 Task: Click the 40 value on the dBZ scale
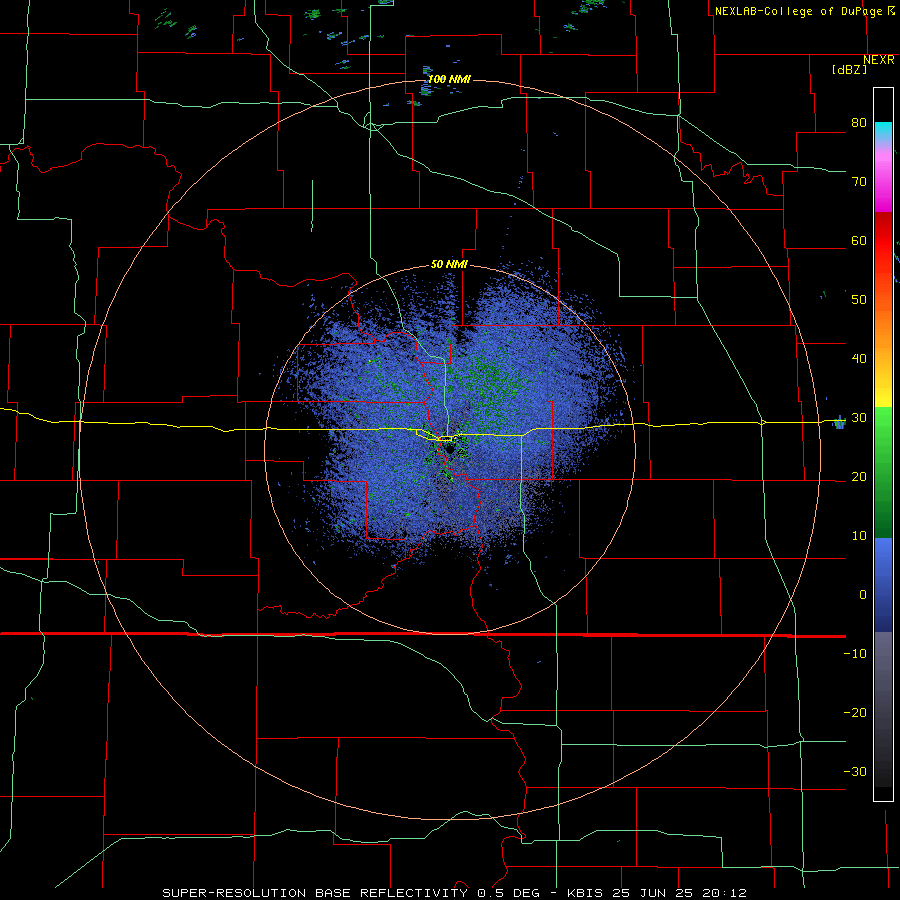[x=859, y=359]
